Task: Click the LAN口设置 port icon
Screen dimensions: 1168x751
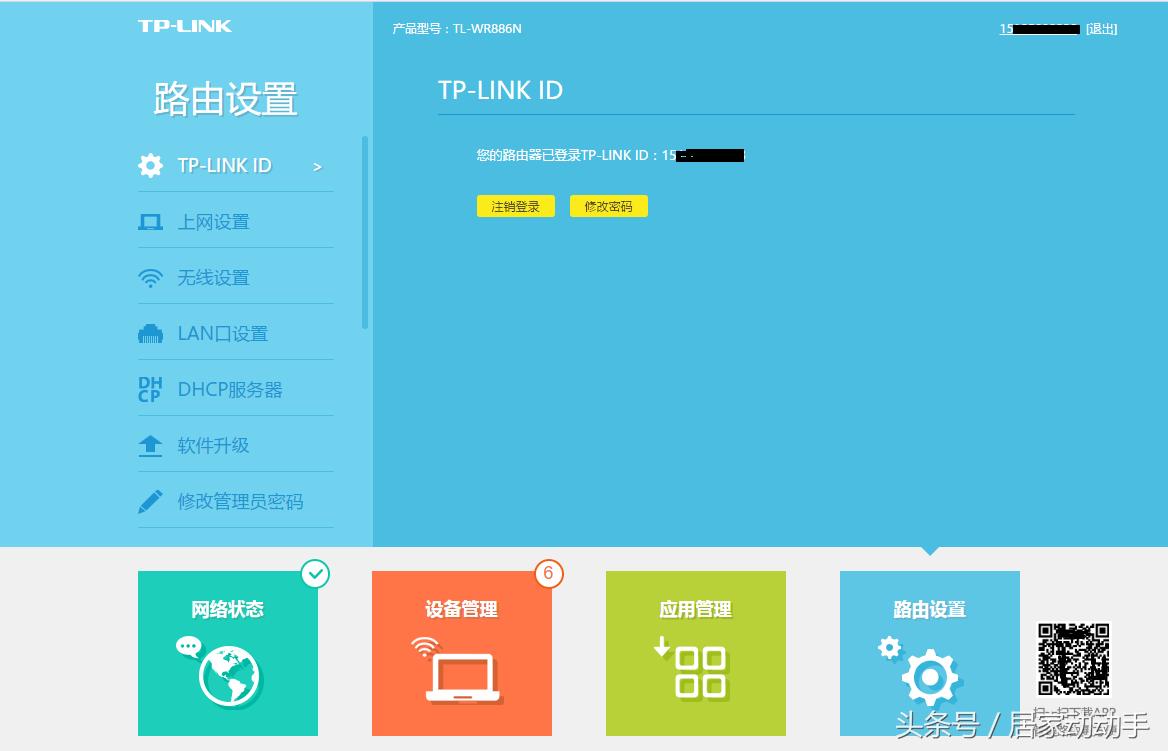Action: (x=150, y=333)
